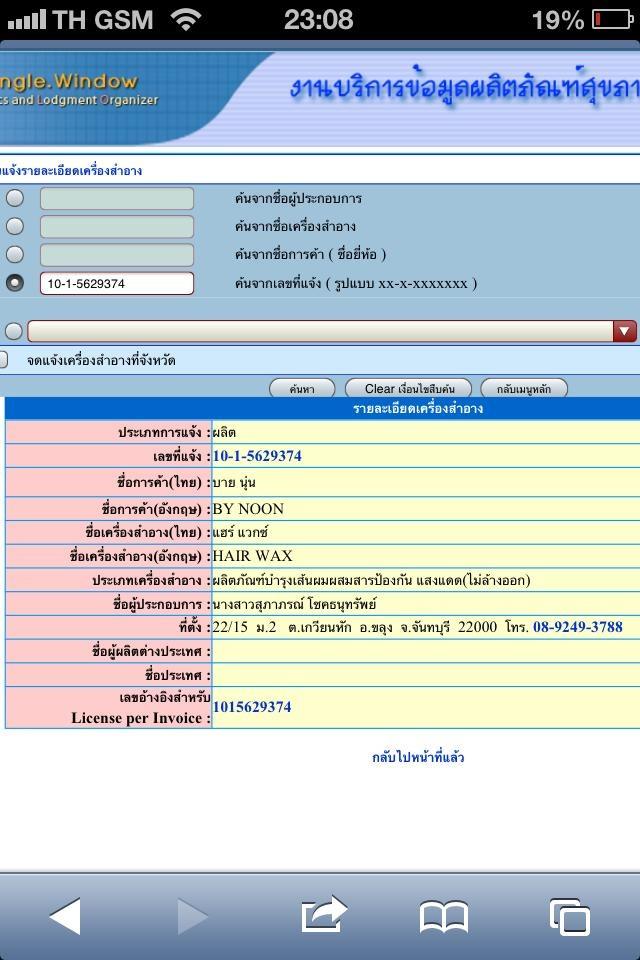This screenshot has height=960, width=640.
Task: Click the text แฮร์ แวกซ์
Action: 240,532
